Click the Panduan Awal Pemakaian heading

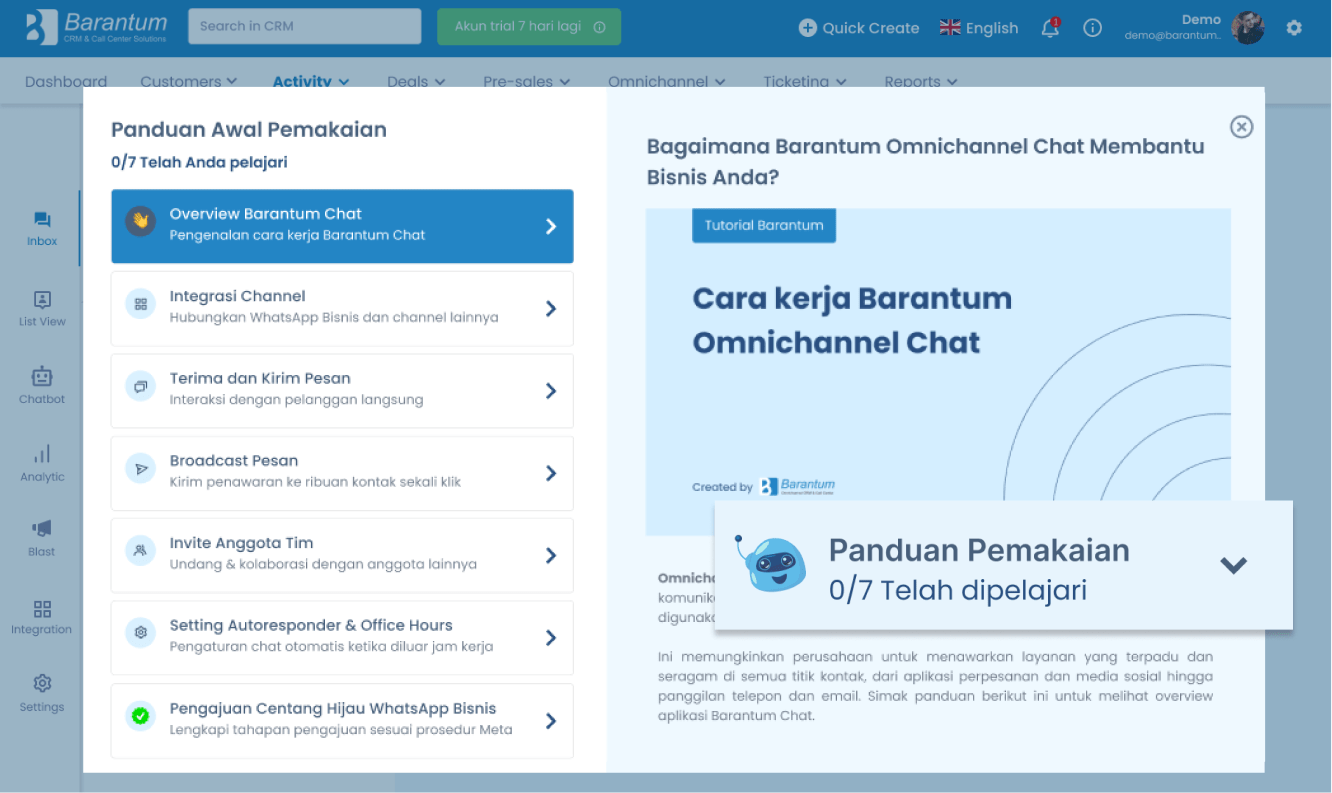click(249, 129)
